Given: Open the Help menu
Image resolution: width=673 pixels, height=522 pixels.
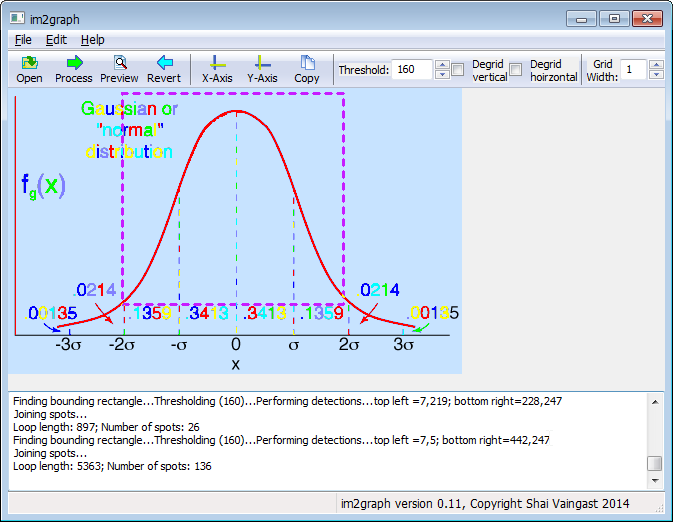Looking at the screenshot, I should [x=93, y=40].
